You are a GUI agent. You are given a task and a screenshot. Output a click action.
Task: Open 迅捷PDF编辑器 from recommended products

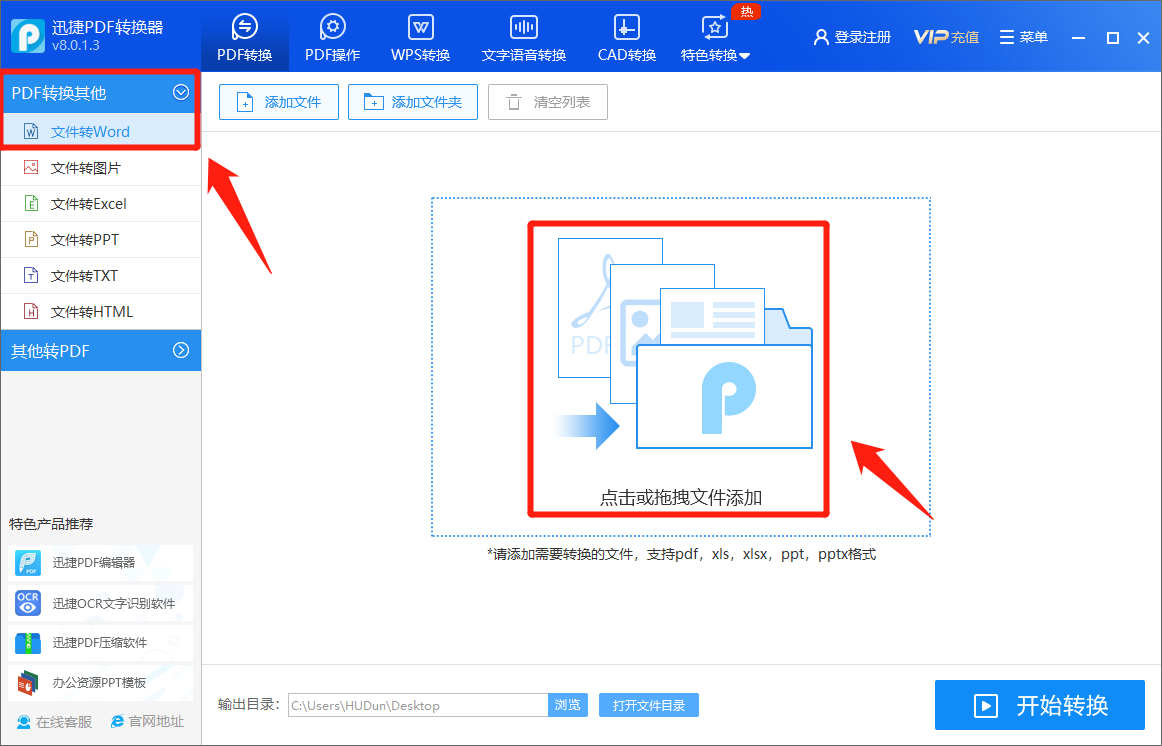[100, 563]
